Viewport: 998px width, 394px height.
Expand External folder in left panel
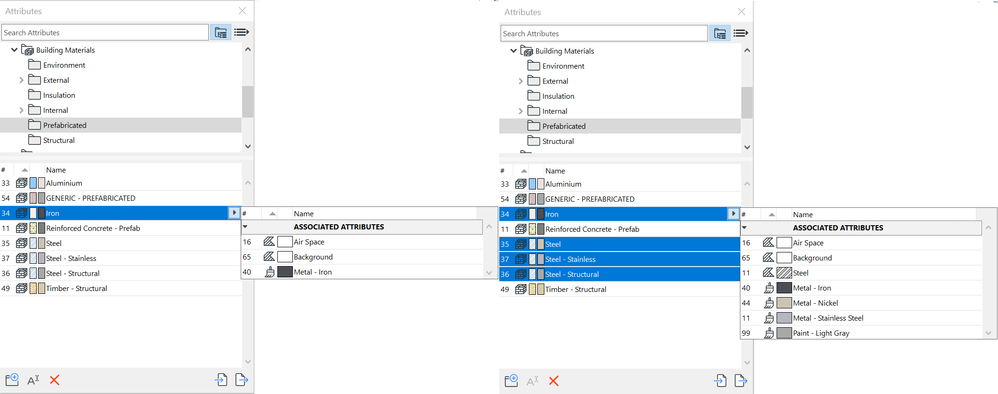pyautogui.click(x=21, y=80)
